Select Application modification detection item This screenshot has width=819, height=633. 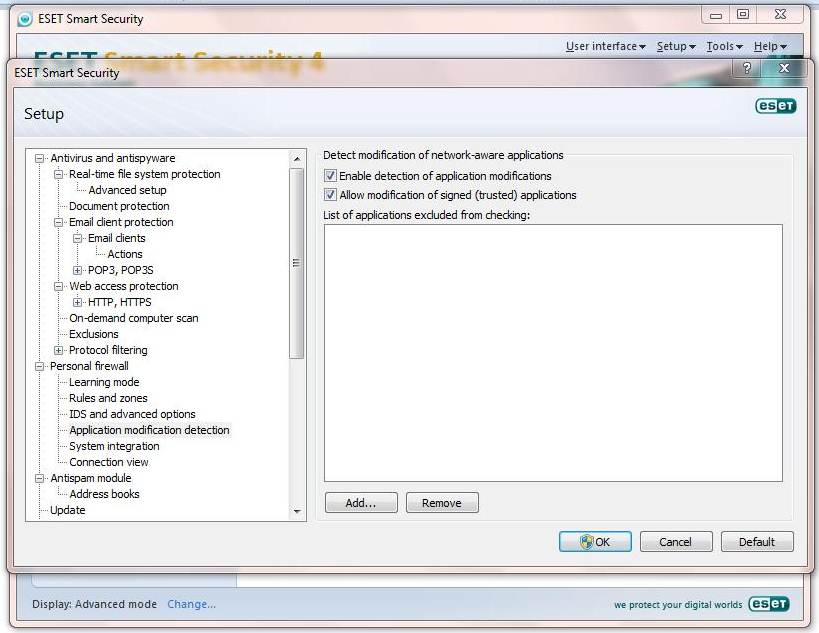coord(149,430)
